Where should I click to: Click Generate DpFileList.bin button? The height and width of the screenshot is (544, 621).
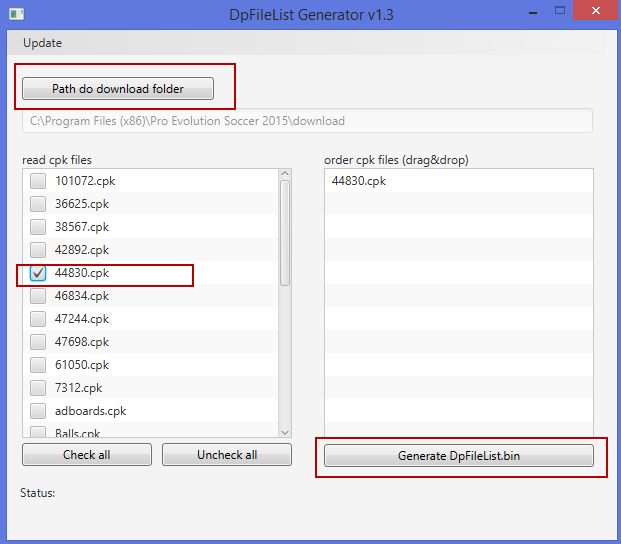459,455
